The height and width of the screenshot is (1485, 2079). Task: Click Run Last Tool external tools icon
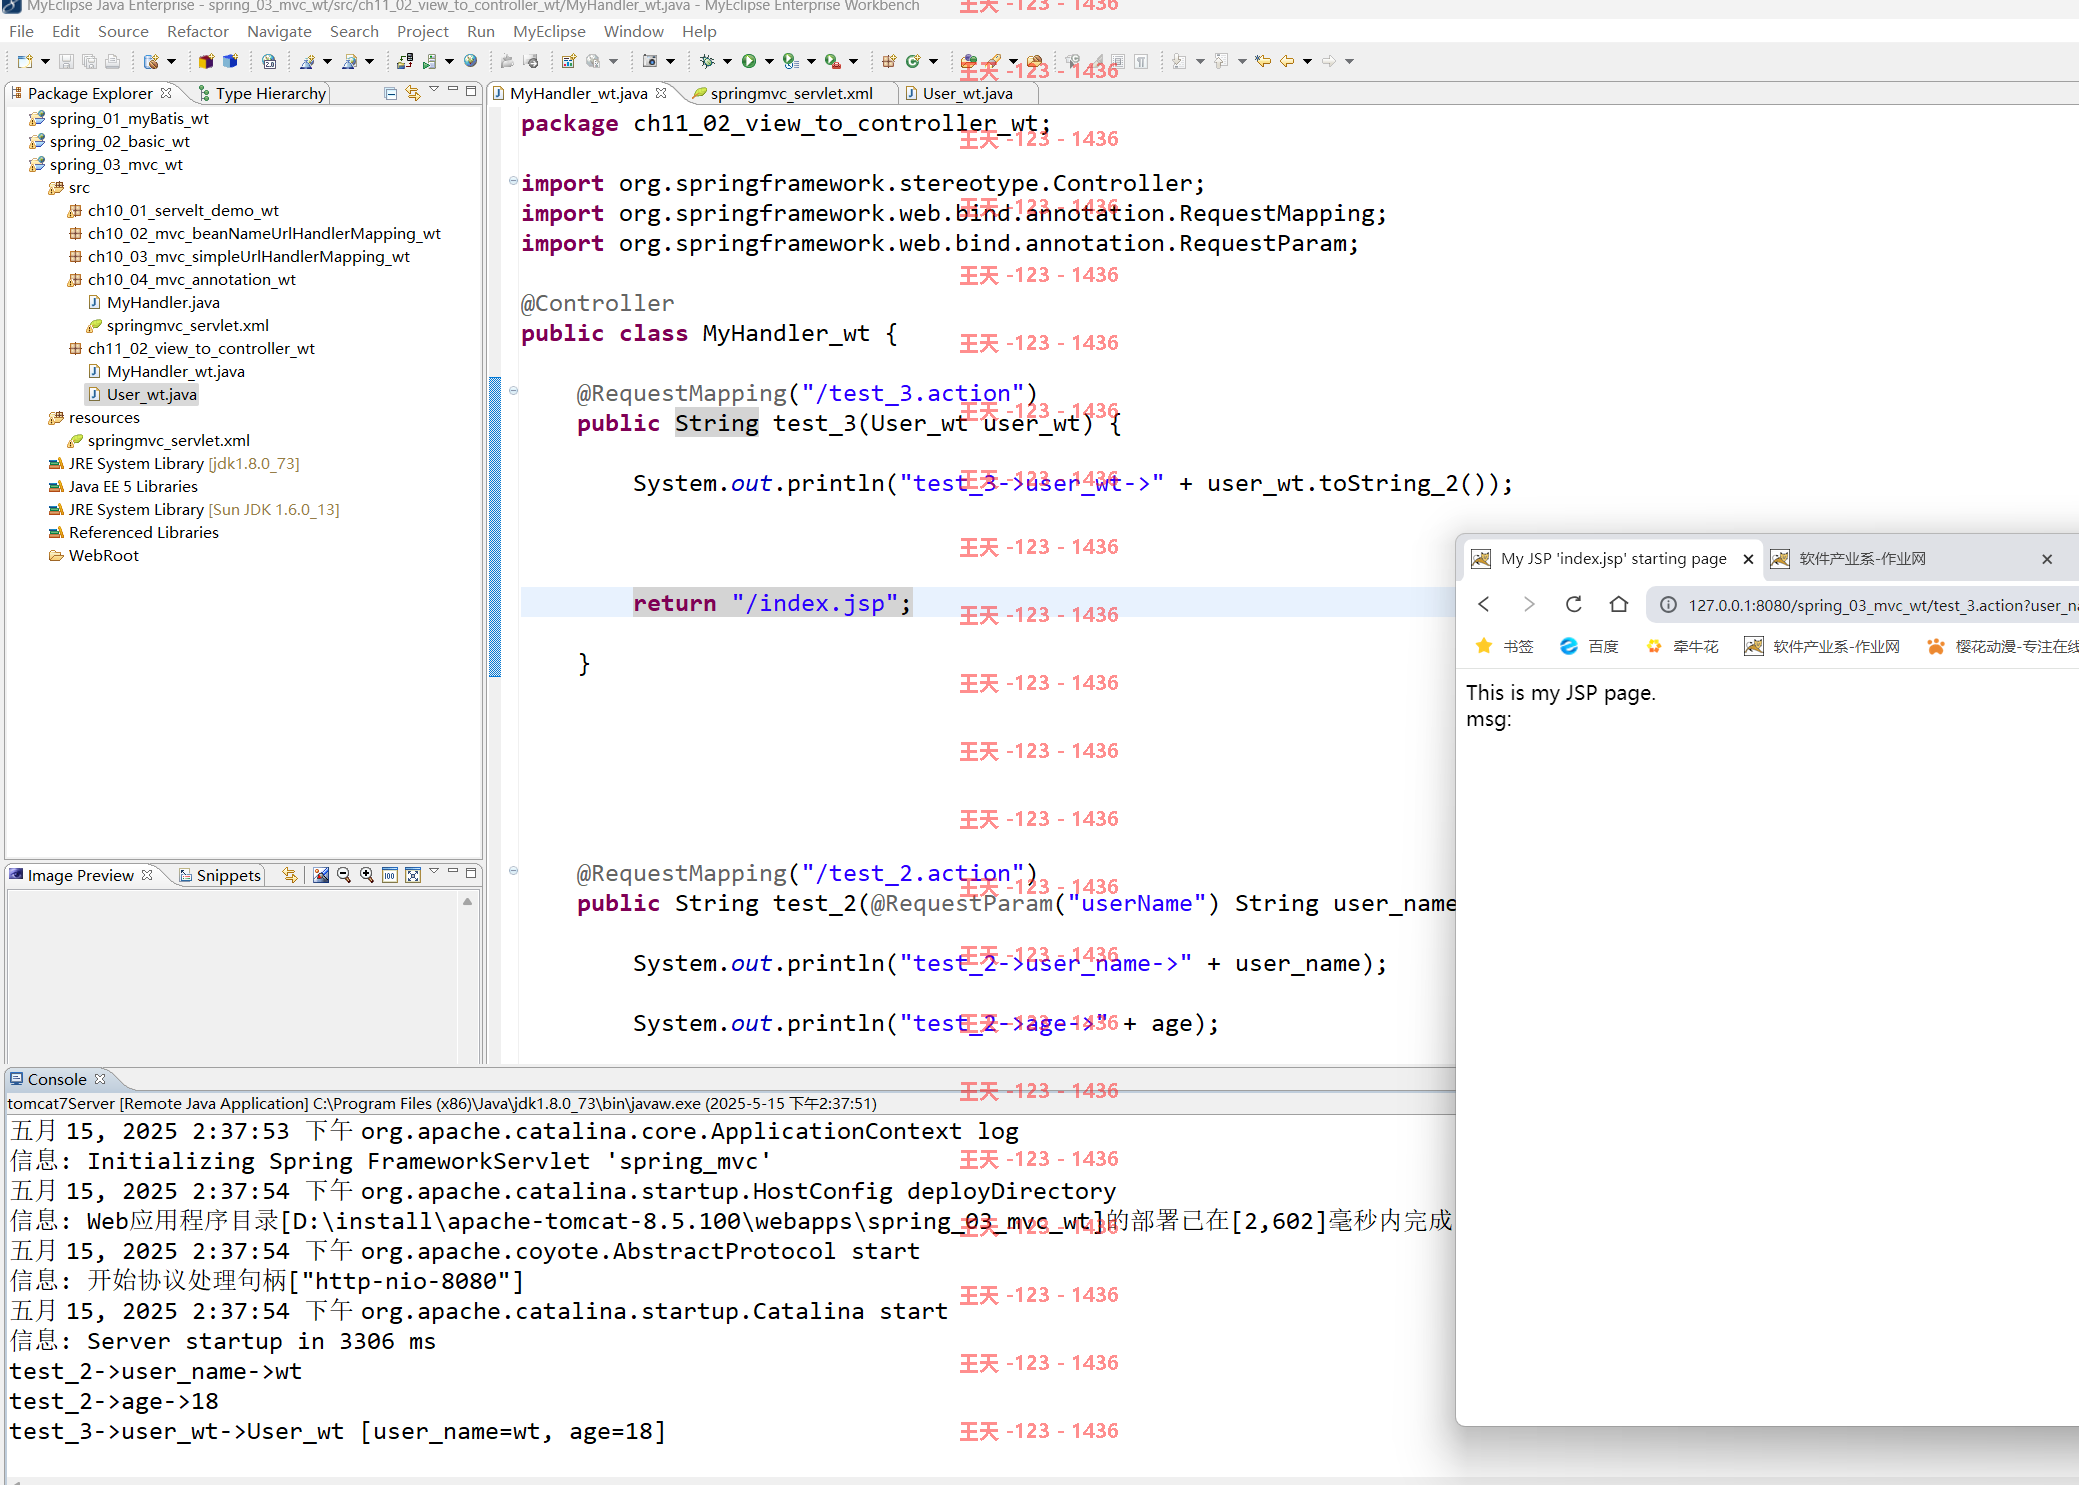coord(832,62)
